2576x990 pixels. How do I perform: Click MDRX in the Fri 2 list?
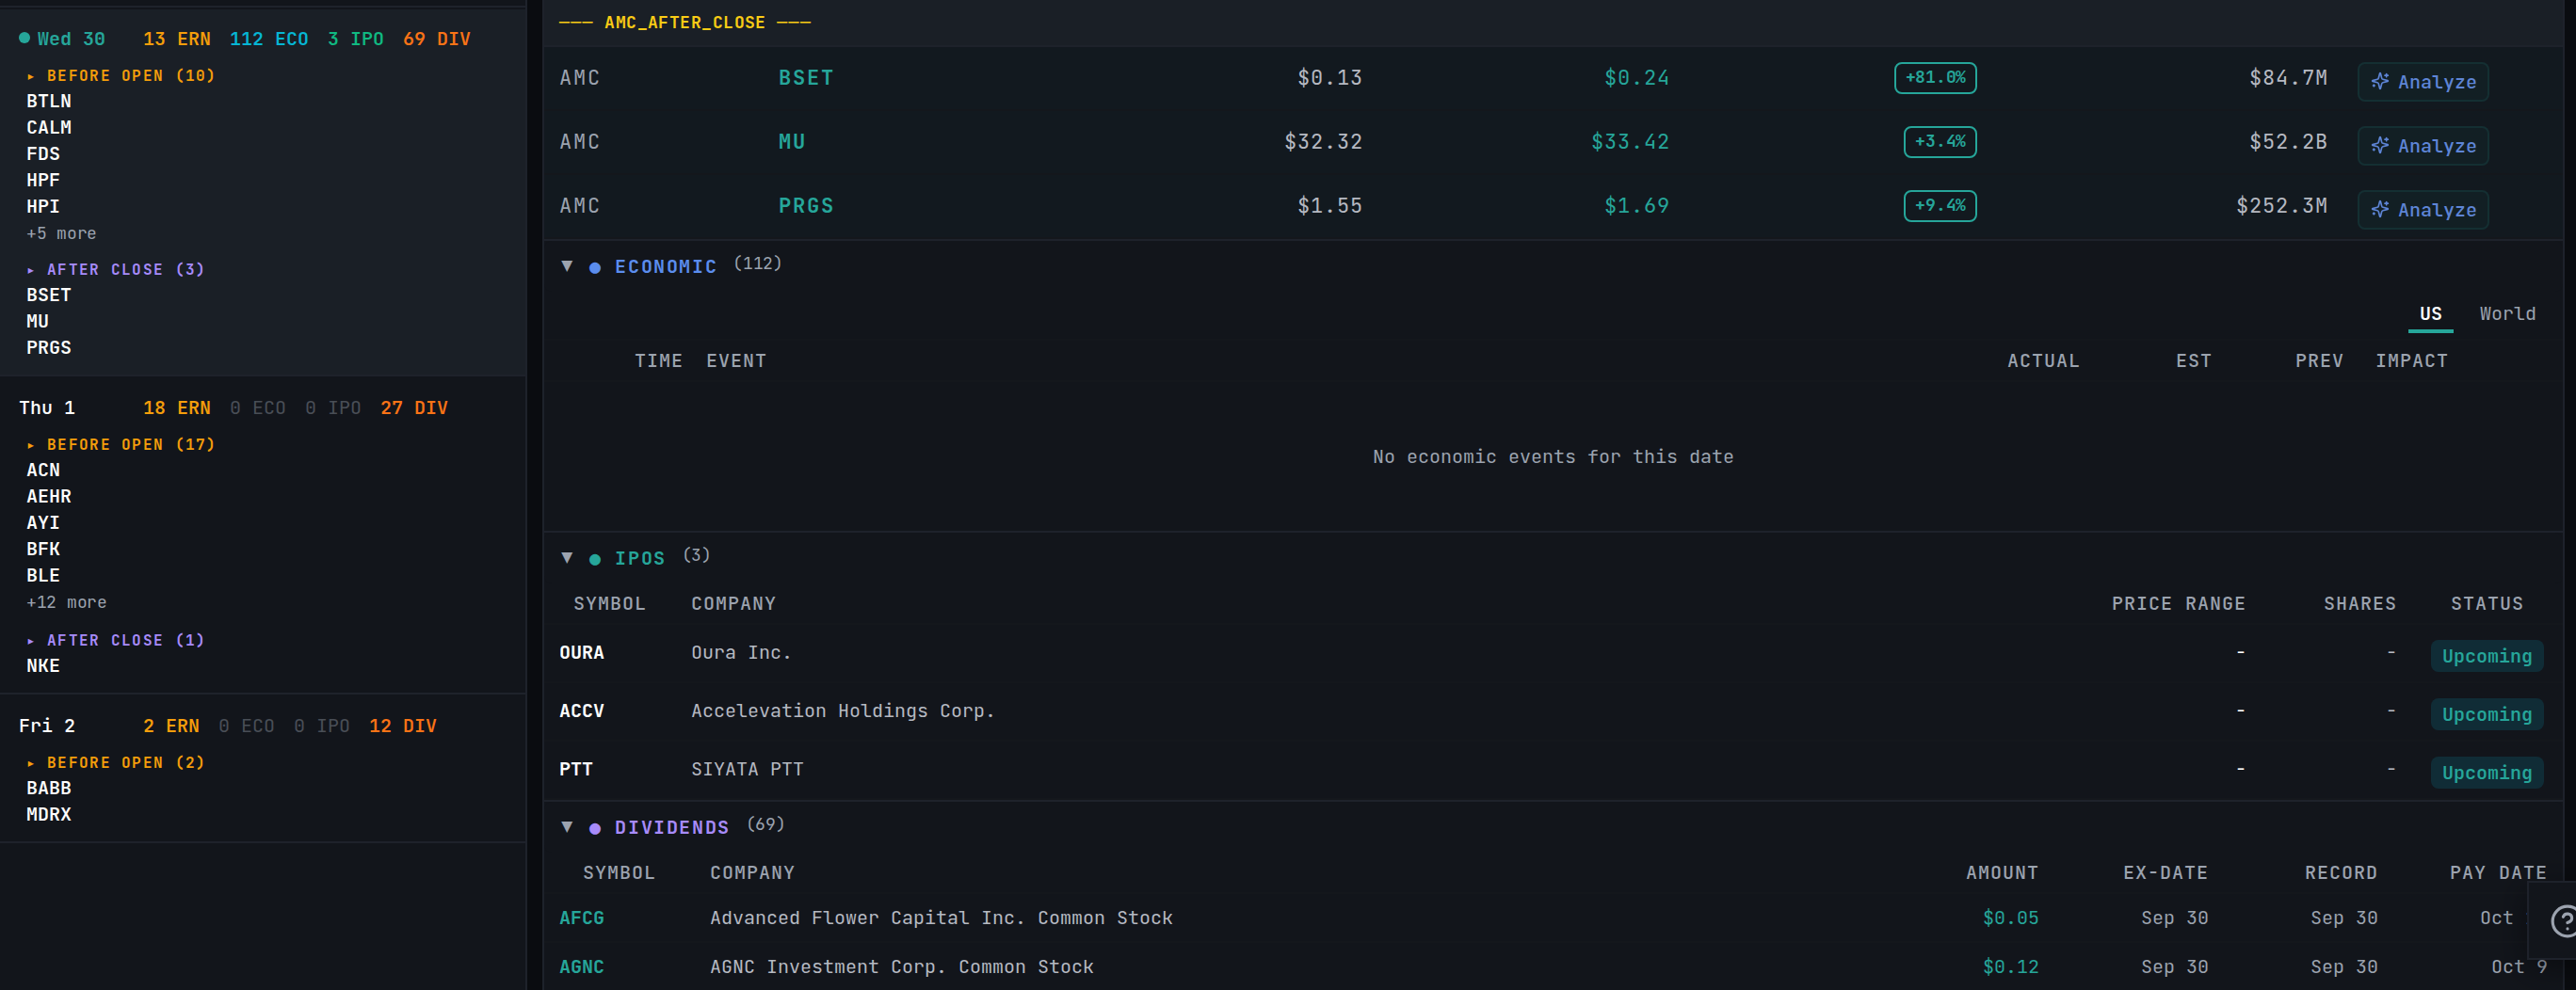click(x=49, y=815)
